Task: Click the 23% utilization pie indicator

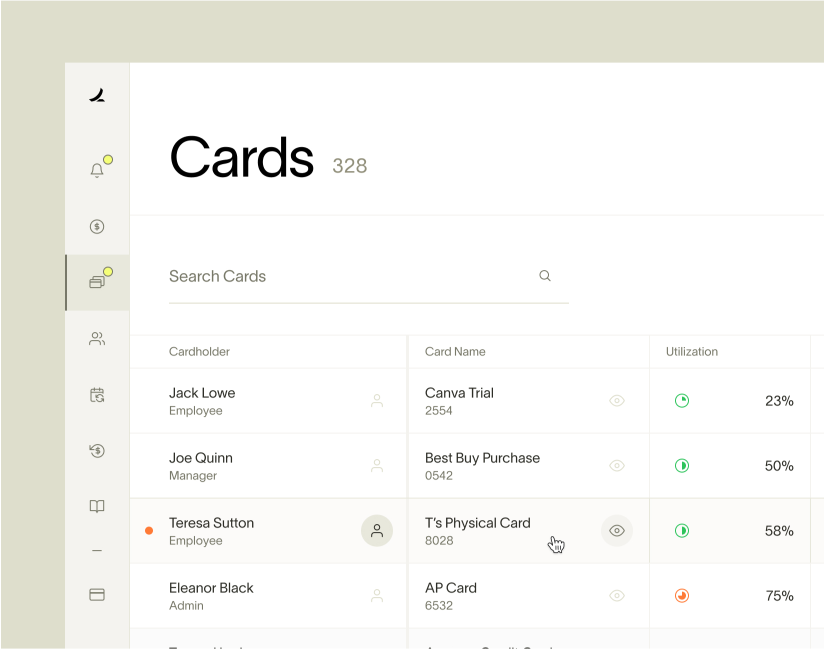Action: pyautogui.click(x=682, y=401)
